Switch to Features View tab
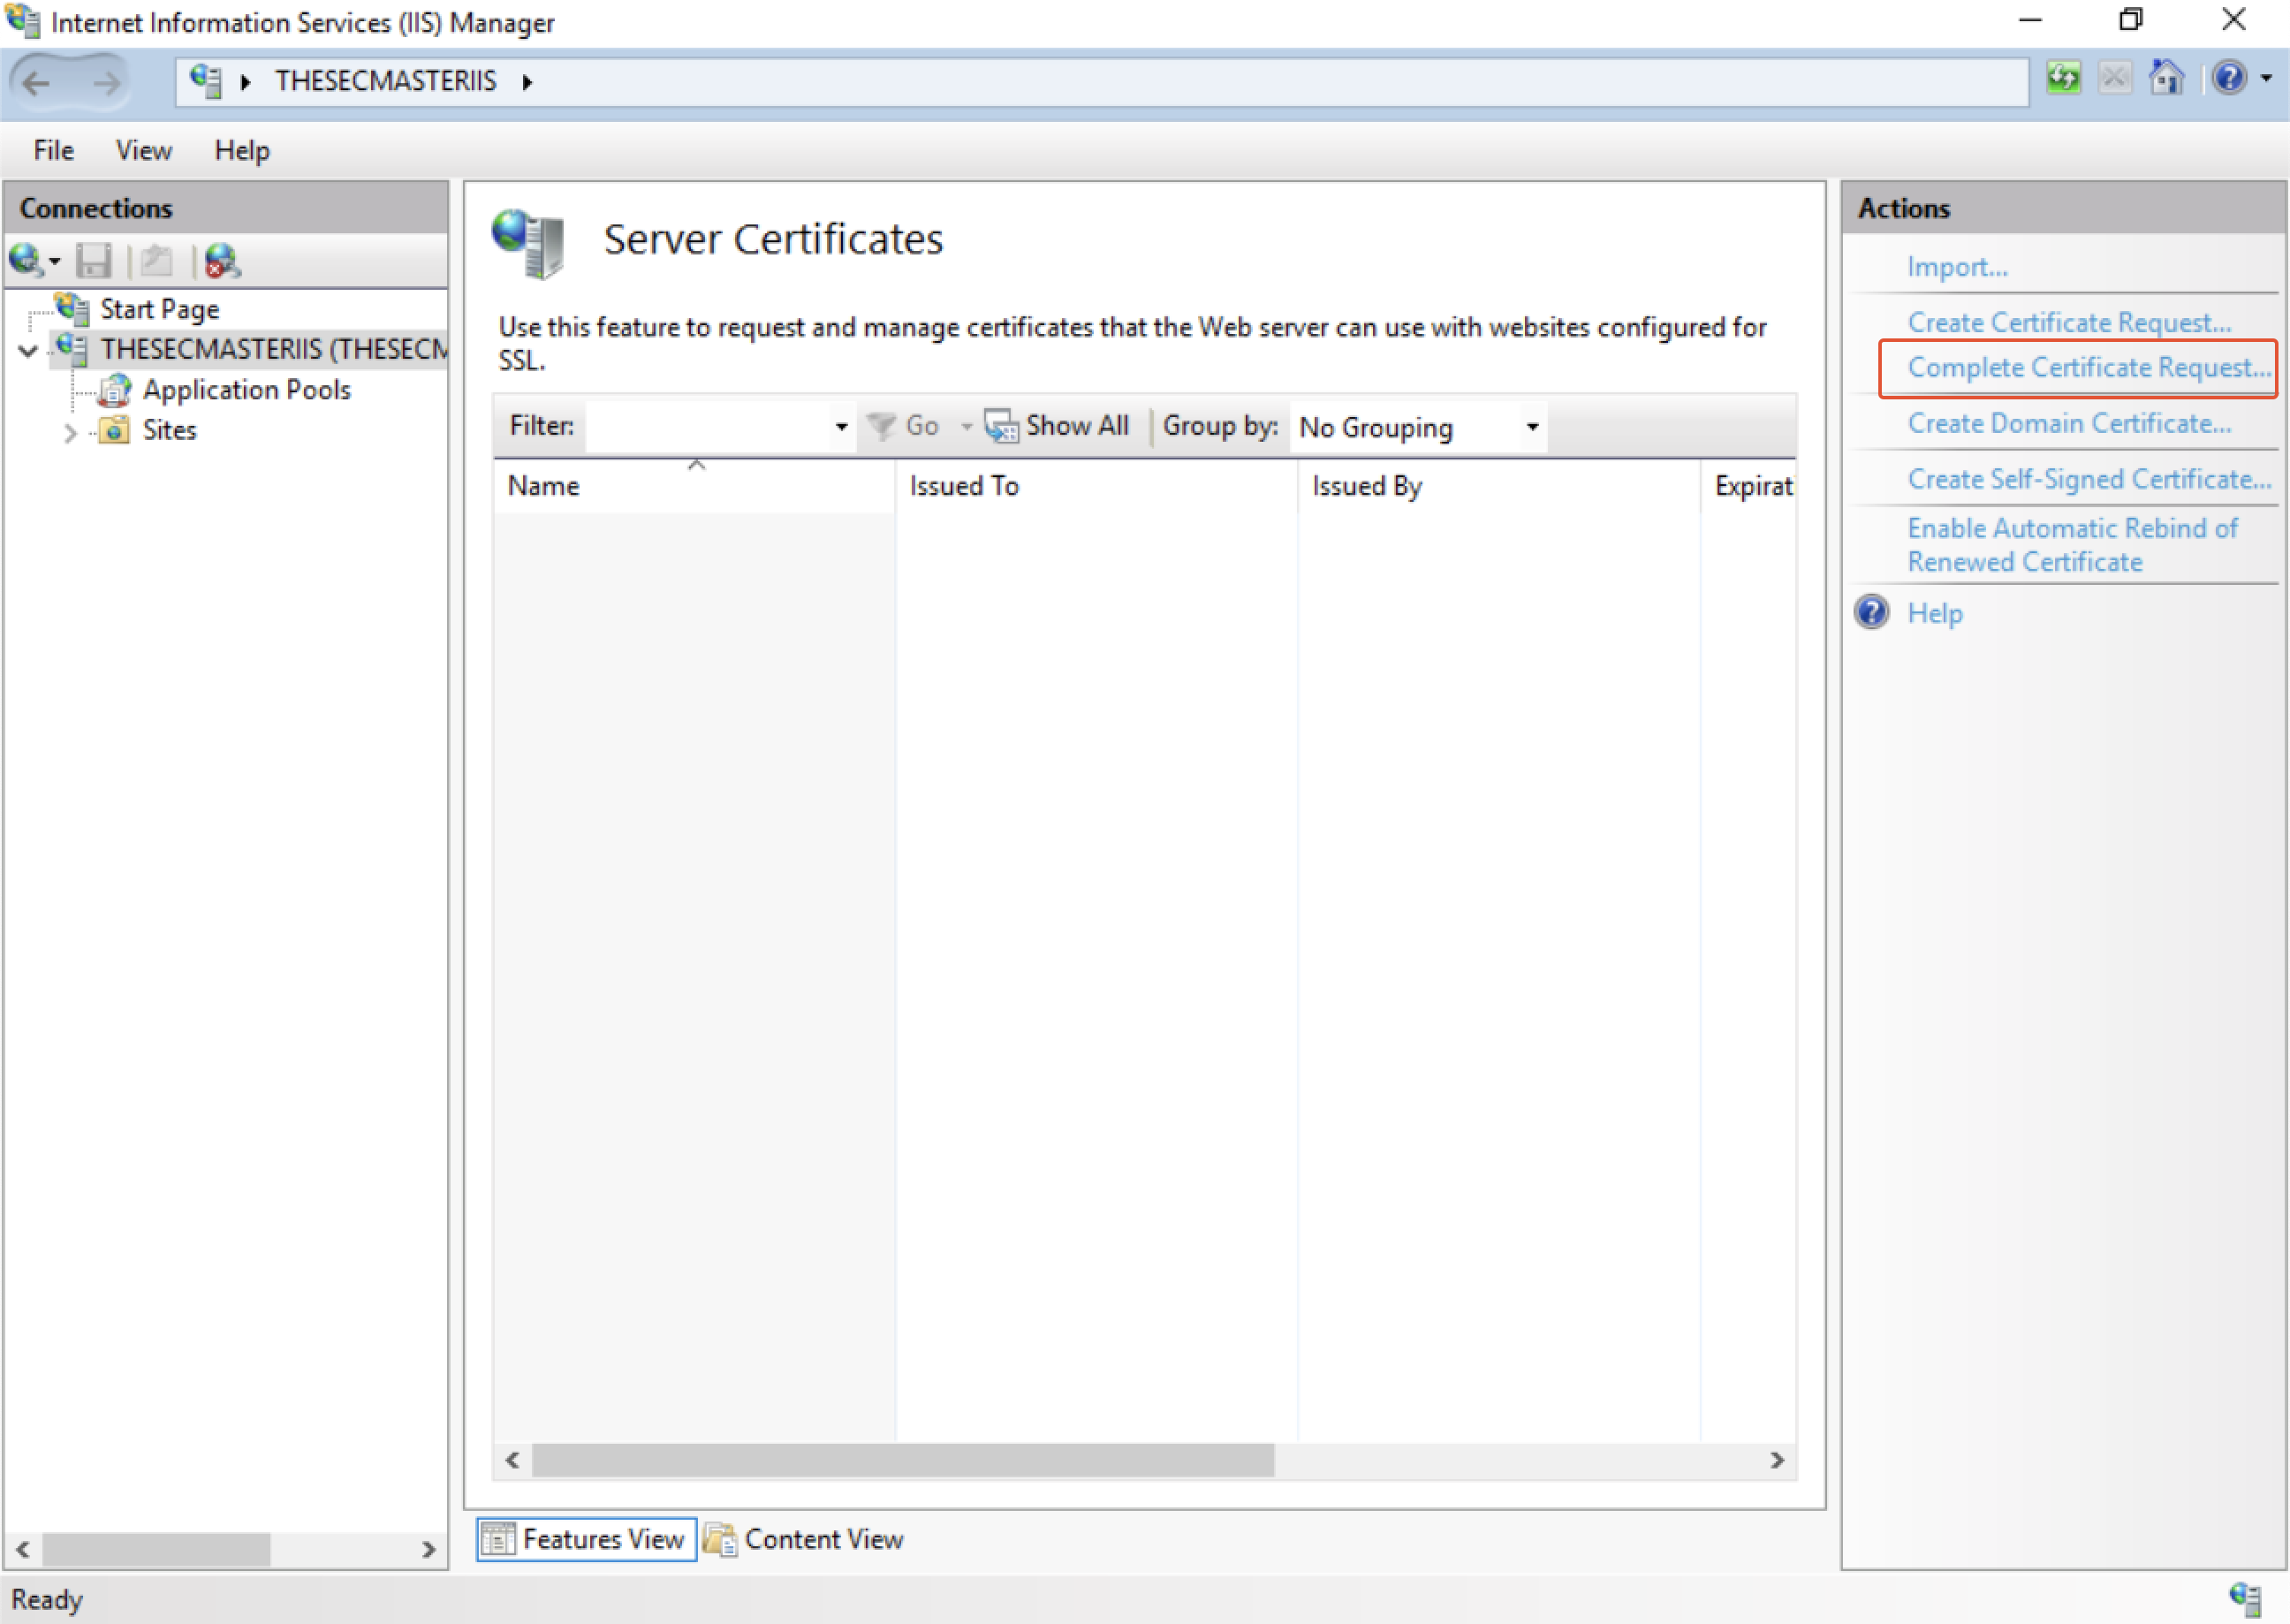Viewport: 2290px width, 1624px height. (586, 1540)
